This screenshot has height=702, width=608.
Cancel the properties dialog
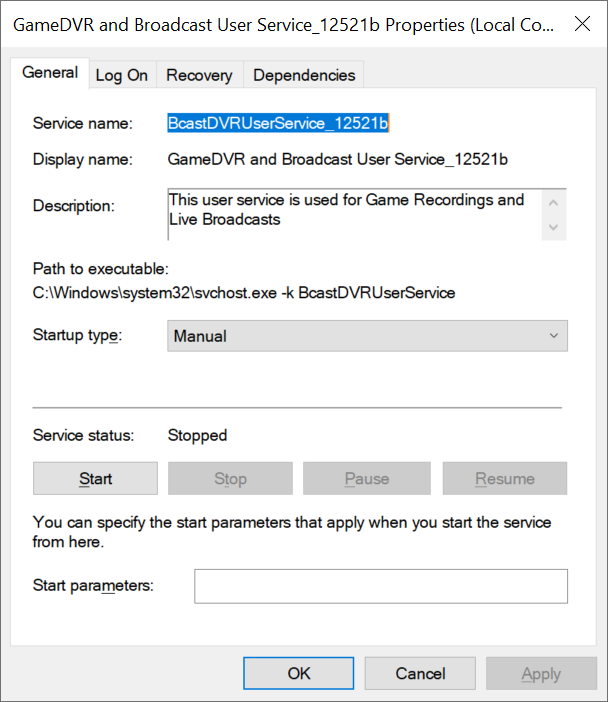tap(420, 673)
